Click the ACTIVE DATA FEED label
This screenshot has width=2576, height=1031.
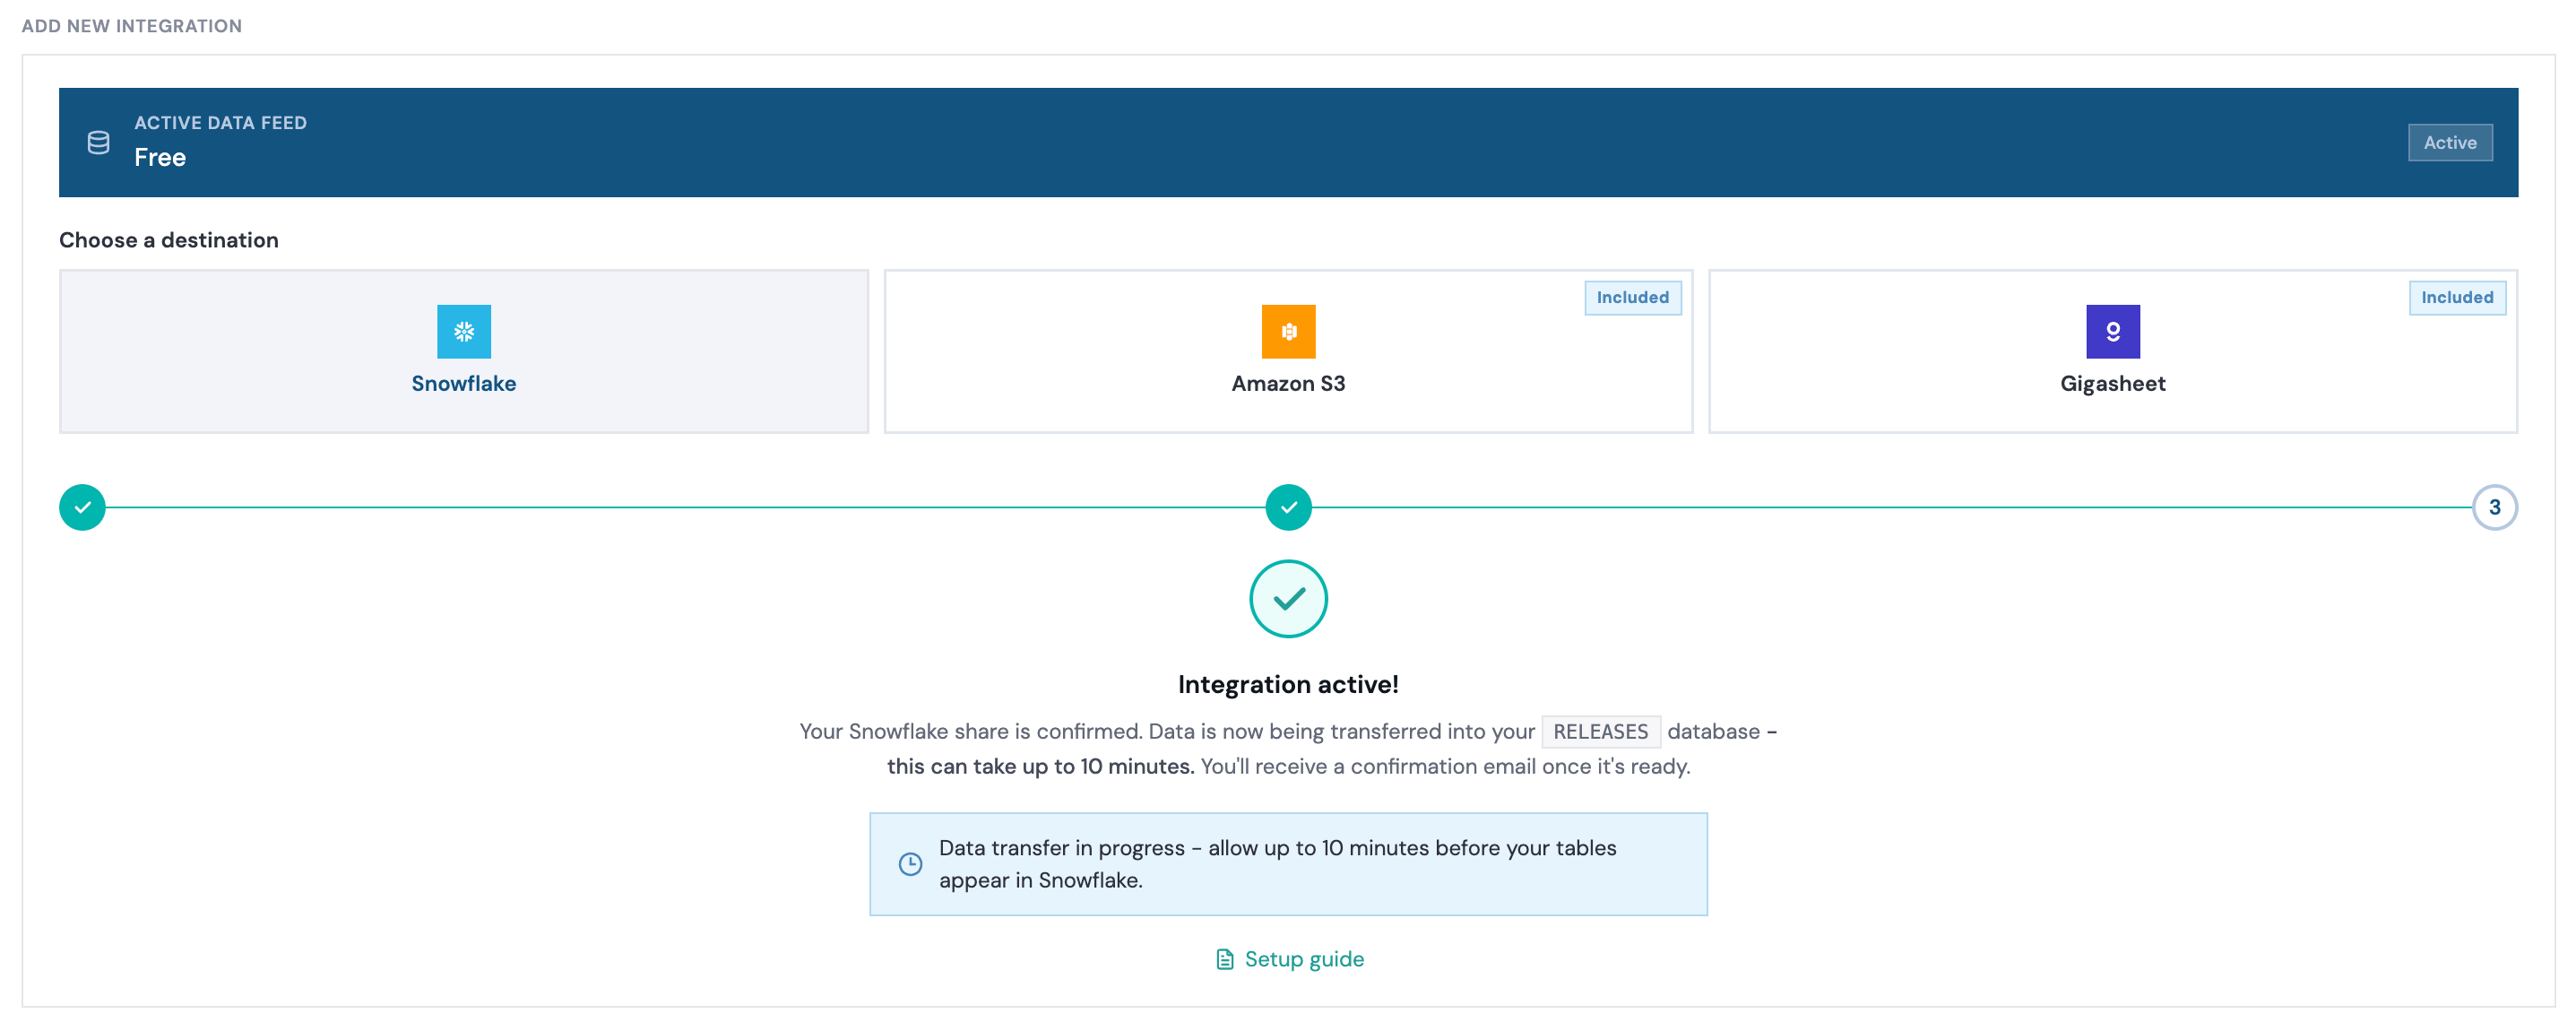click(x=221, y=122)
